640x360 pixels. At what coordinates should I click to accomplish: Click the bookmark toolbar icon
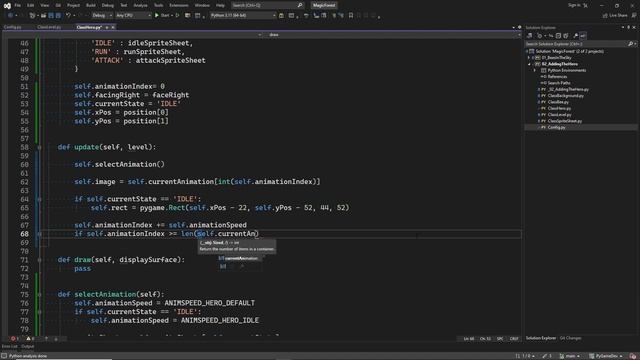tap(351, 16)
